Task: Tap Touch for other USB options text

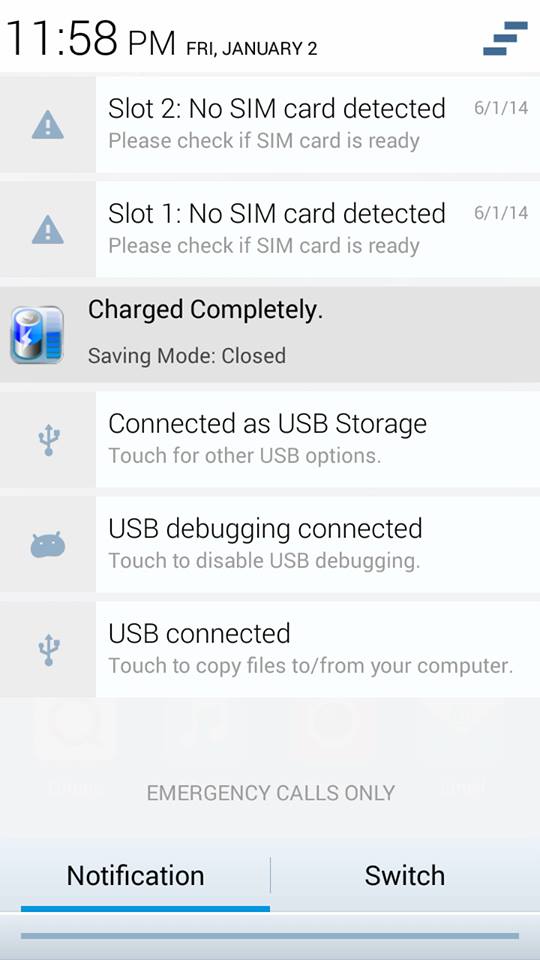Action: [245, 456]
